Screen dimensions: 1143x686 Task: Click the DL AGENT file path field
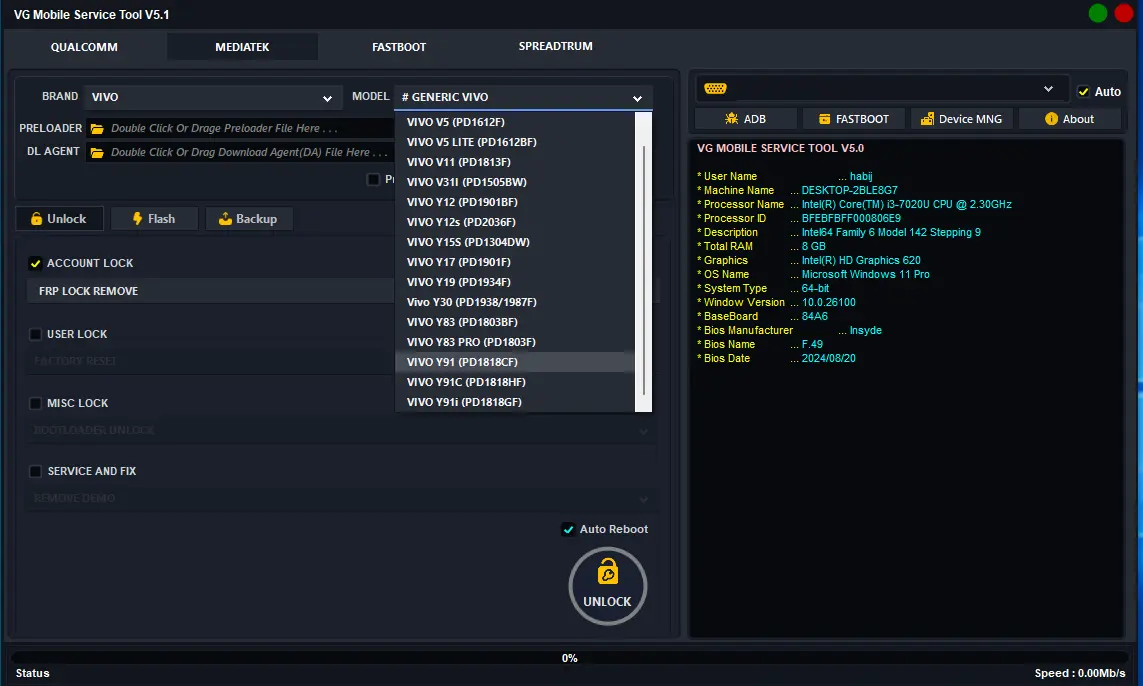241,152
